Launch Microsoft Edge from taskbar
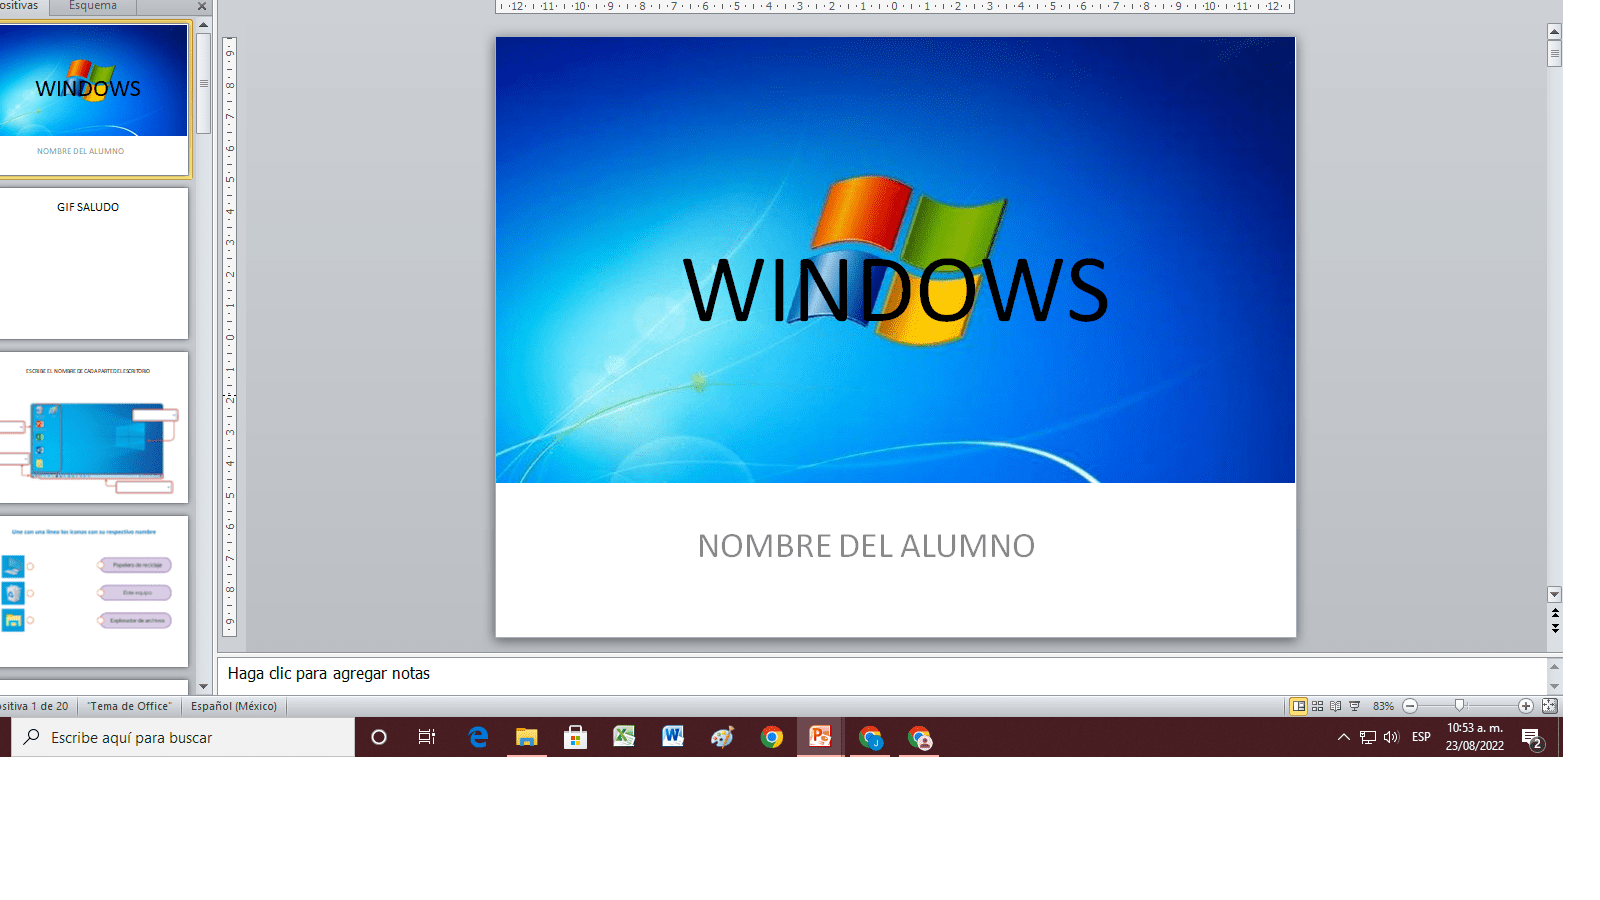1600x900 pixels. point(478,737)
